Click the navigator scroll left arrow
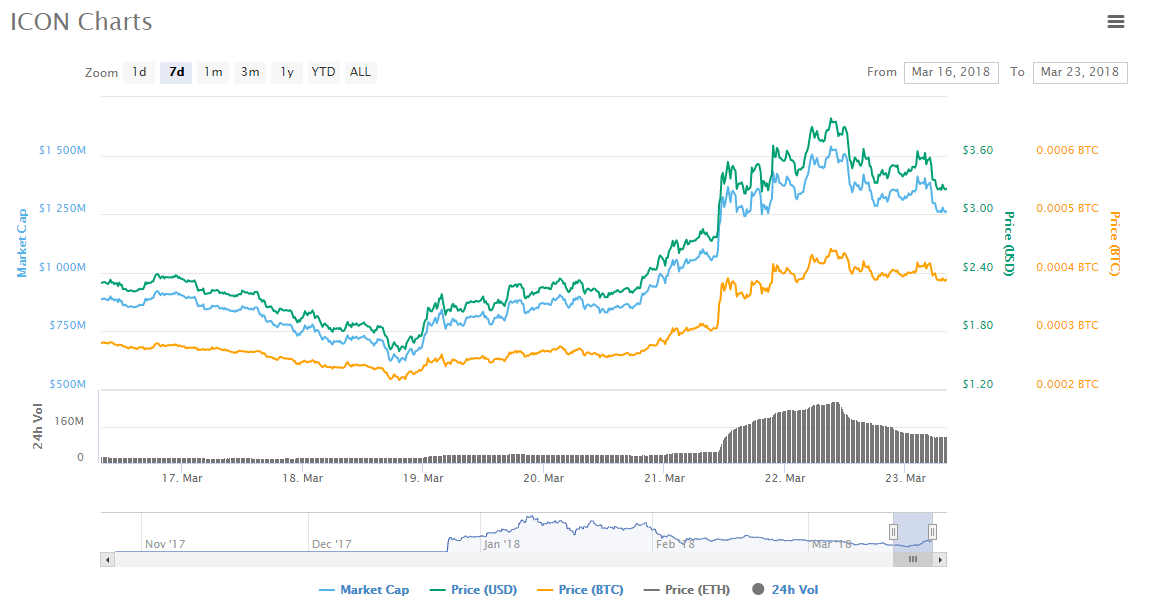The width and height of the screenshot is (1151, 605). (108, 560)
